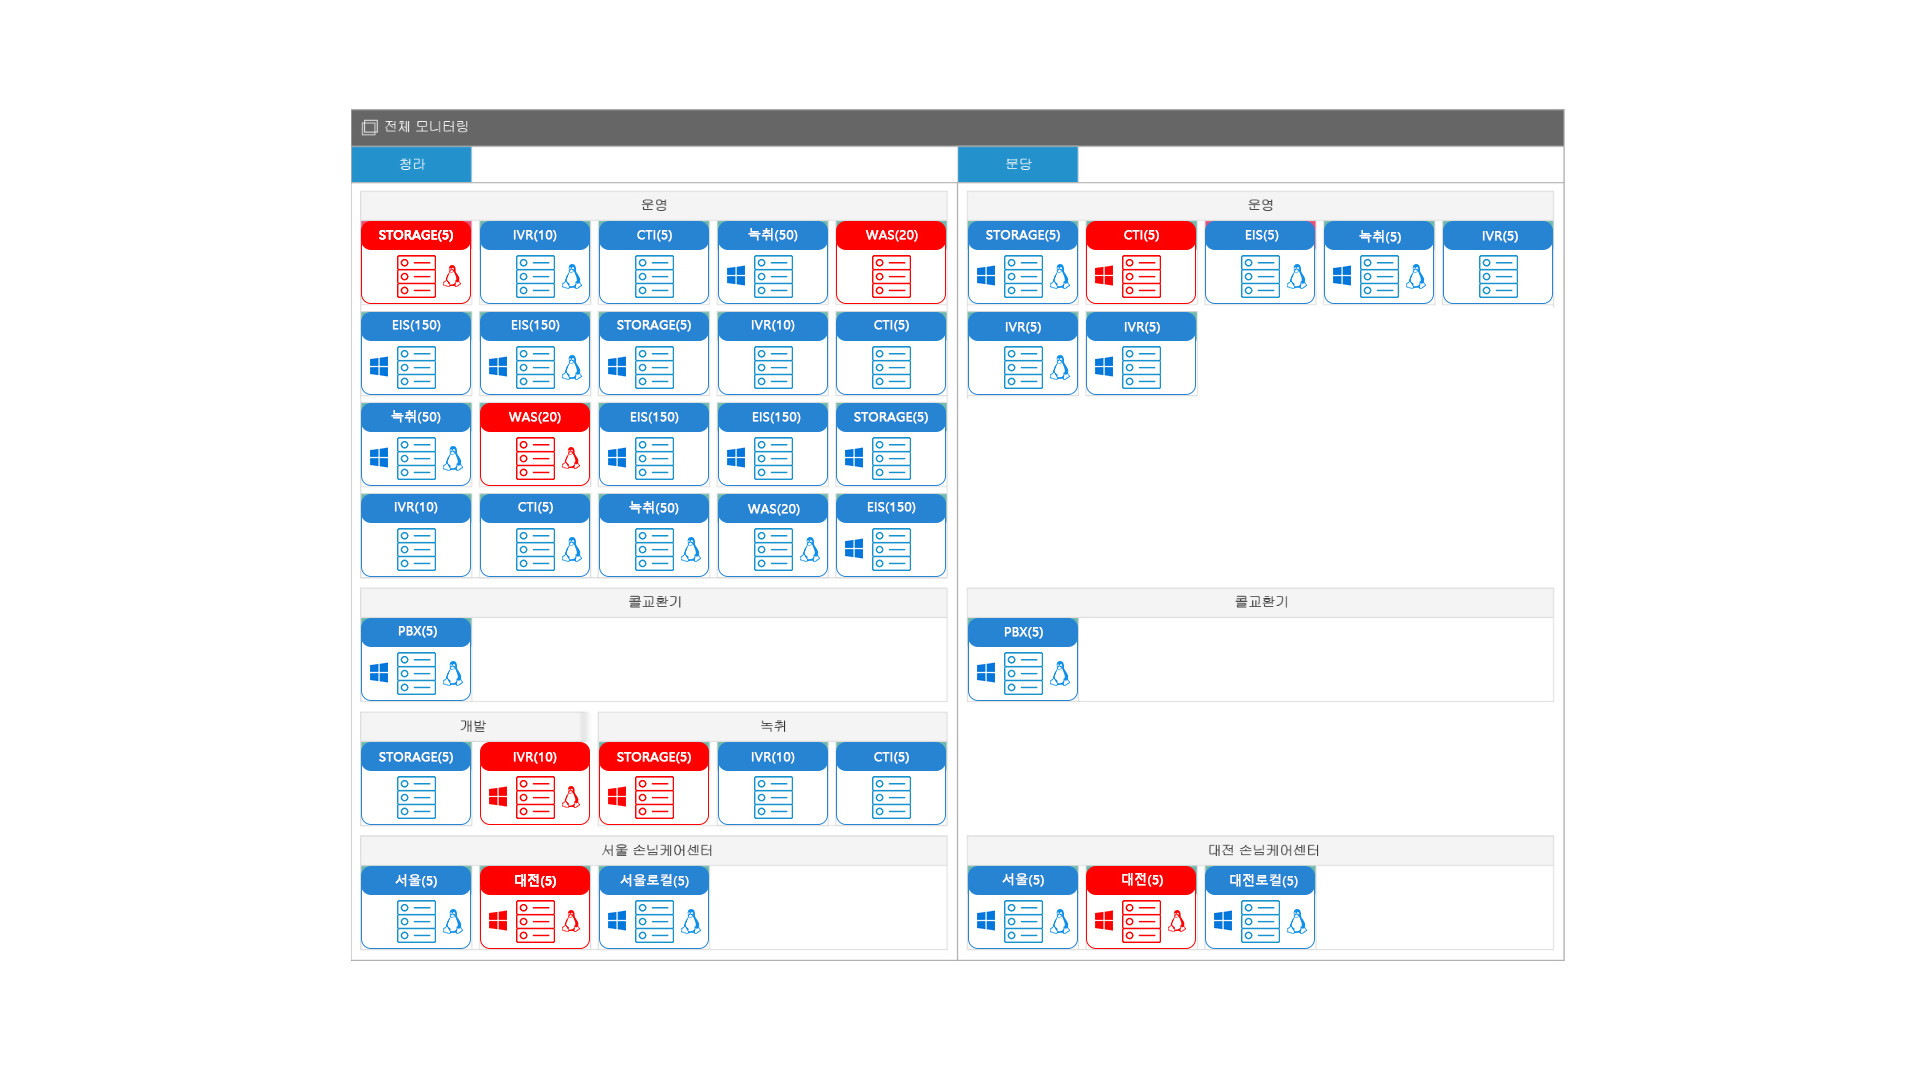Click the red Linux penguin icon in the 대전 손님케어센터 대전(5) tile
The image size is (1920, 1080).
[x=1177, y=921]
